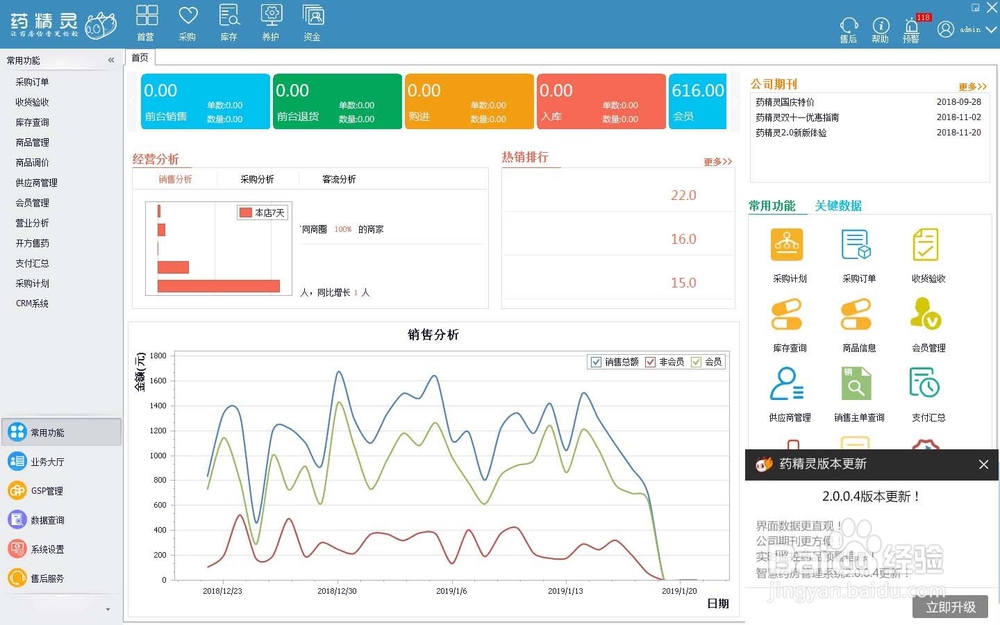
Task: Uncheck the 销售总额 legend checkbox
Action: pyautogui.click(x=594, y=362)
